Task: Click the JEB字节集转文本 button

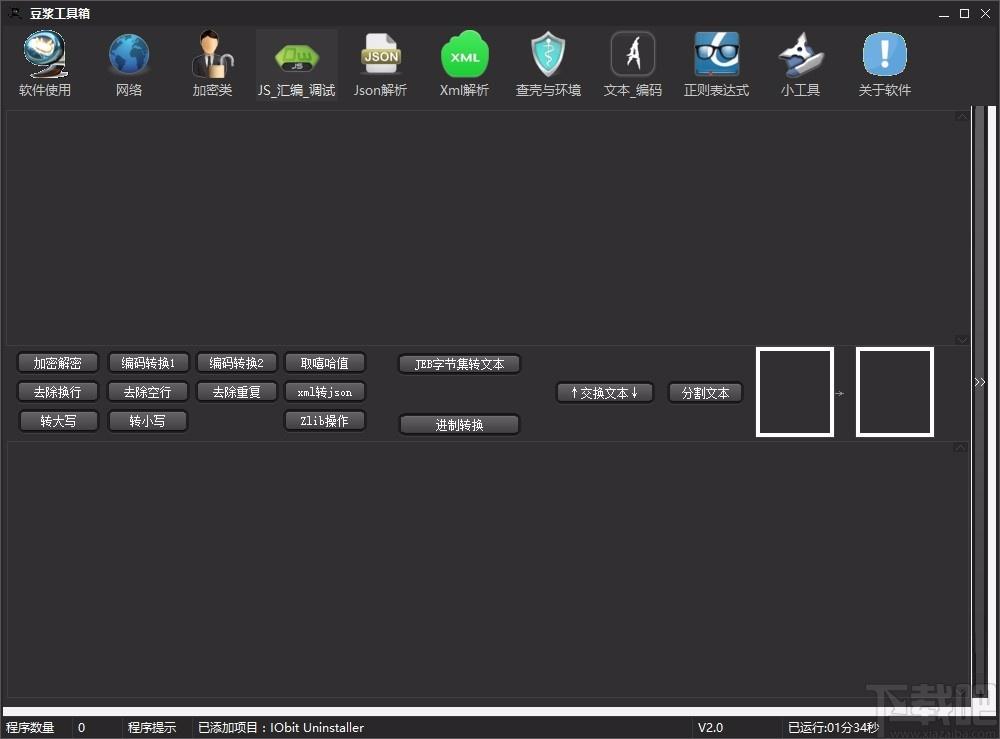Action: coord(459,364)
